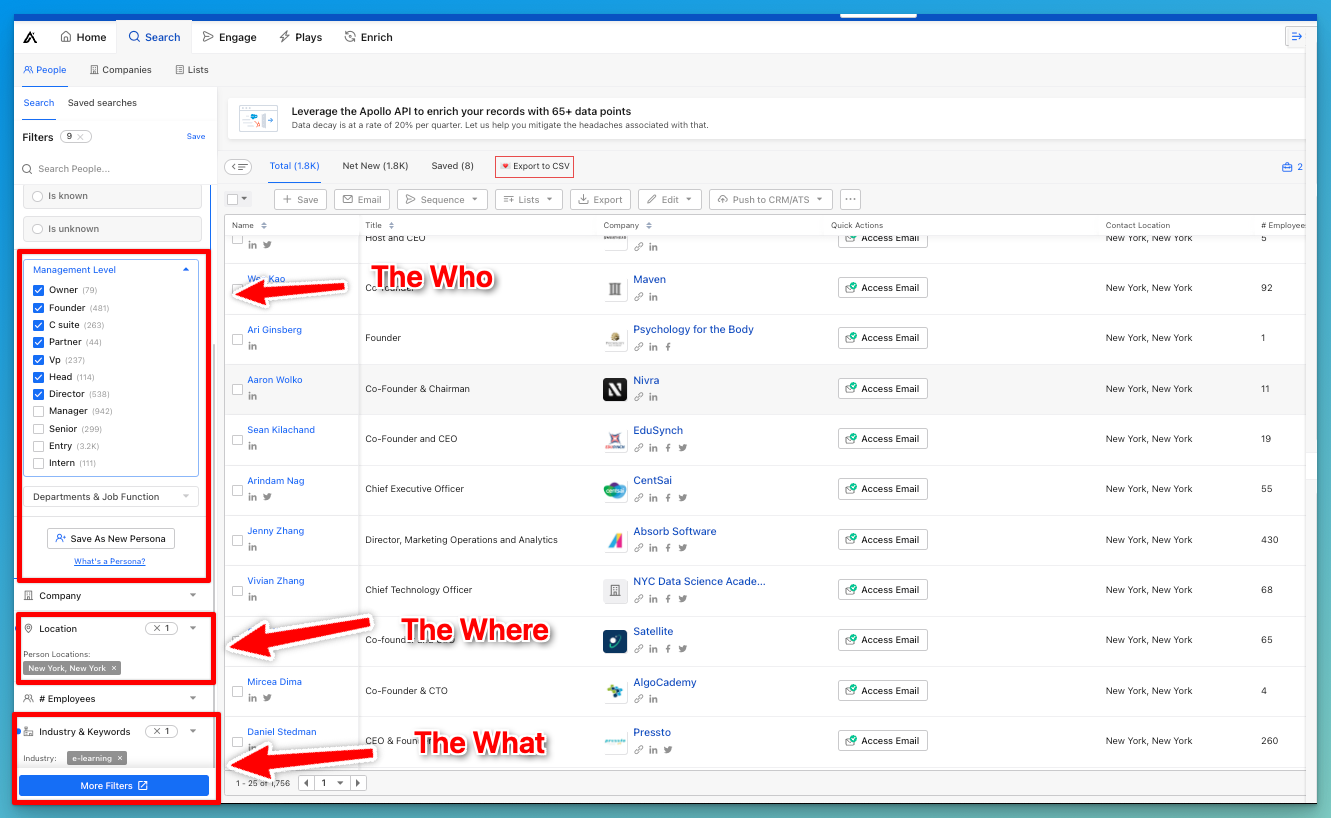
Task: Expand the Company filter
Action: (x=193, y=595)
